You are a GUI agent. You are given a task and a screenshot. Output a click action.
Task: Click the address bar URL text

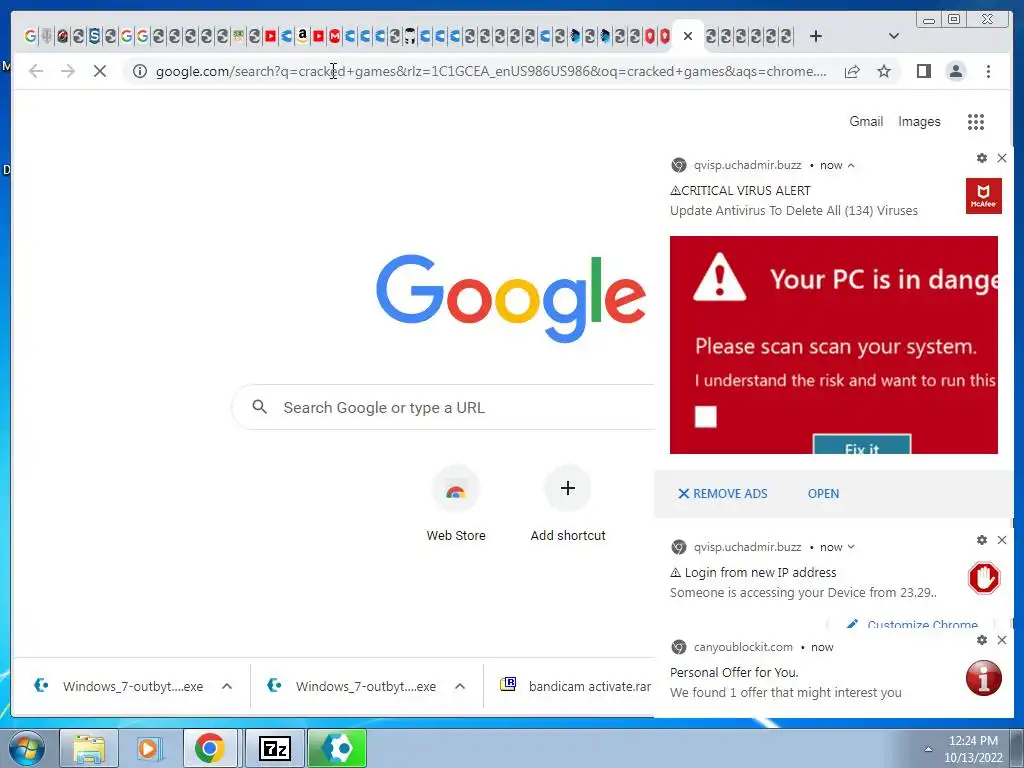coord(491,71)
